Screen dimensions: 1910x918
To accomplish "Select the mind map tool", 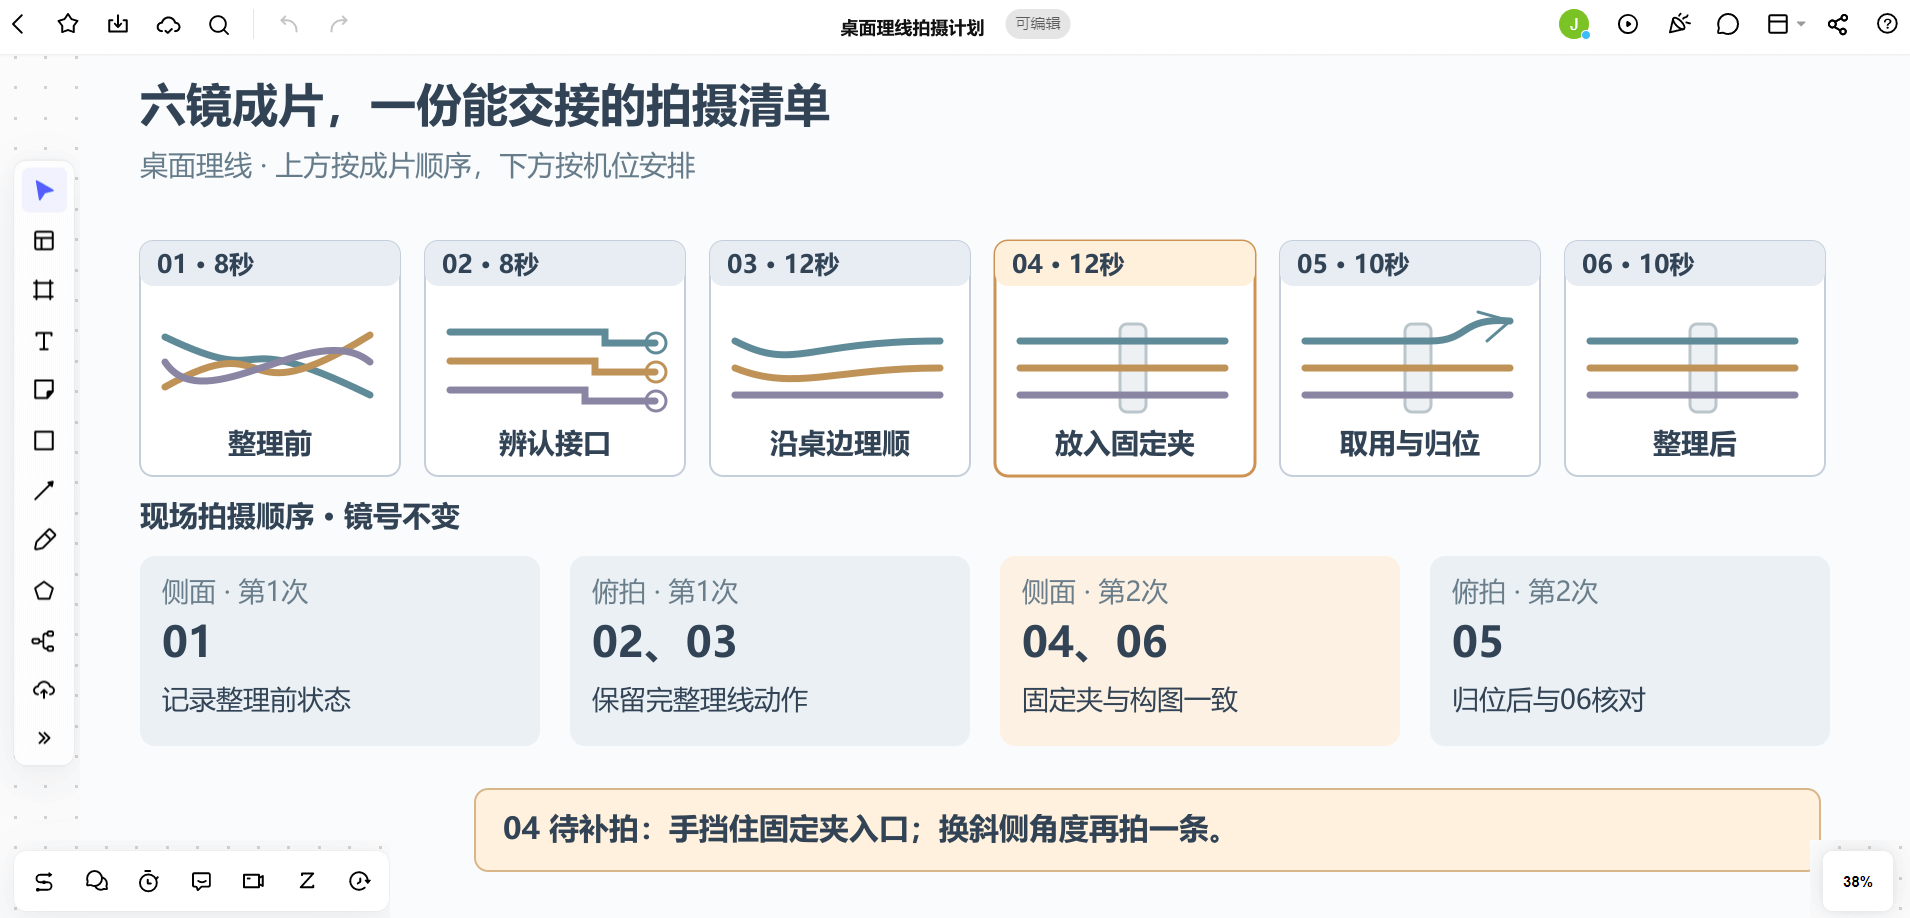I will [44, 641].
